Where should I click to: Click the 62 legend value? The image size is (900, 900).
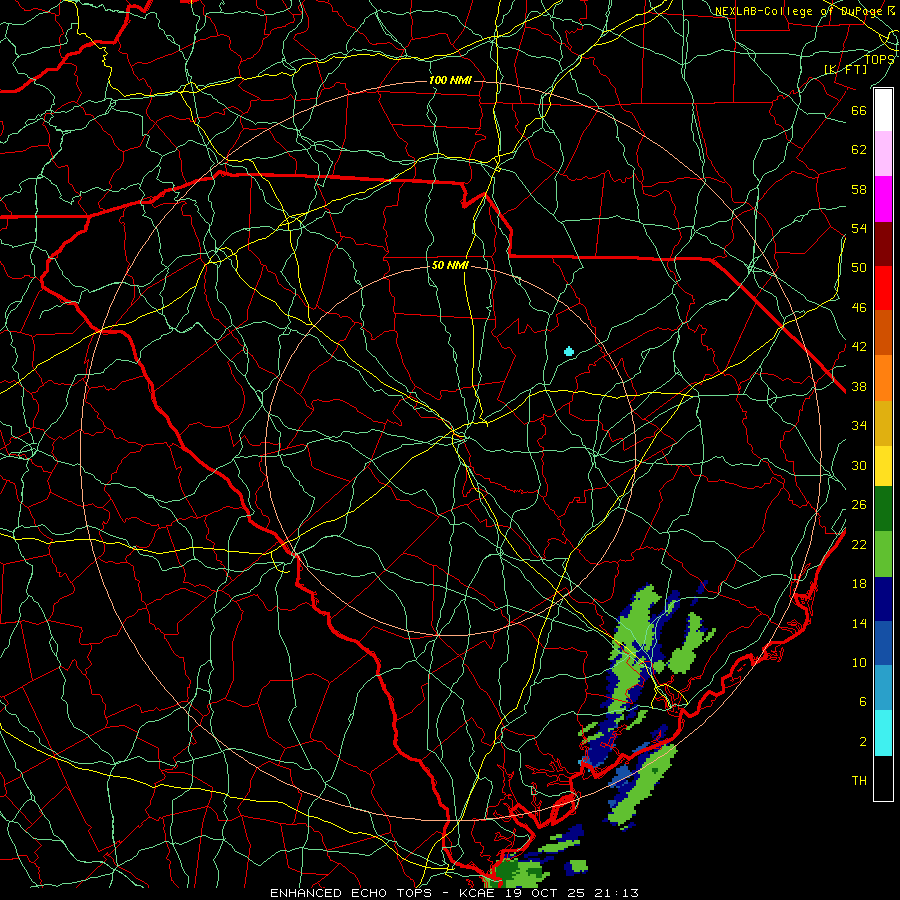click(x=859, y=150)
